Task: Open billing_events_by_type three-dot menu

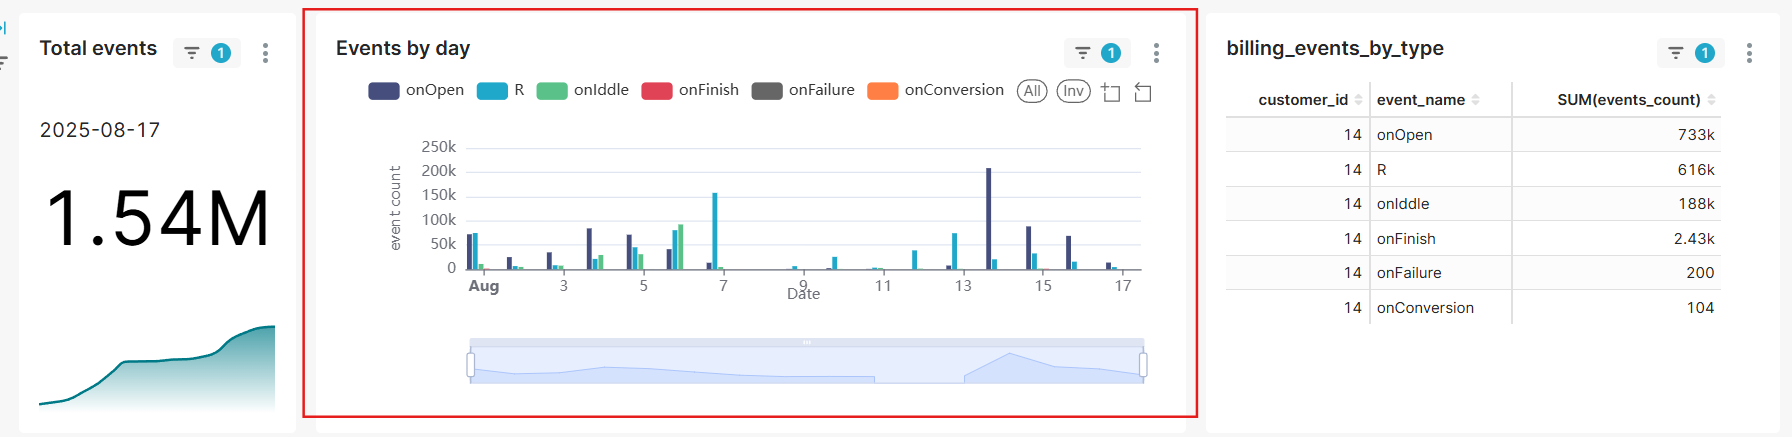Action: coord(1749,53)
